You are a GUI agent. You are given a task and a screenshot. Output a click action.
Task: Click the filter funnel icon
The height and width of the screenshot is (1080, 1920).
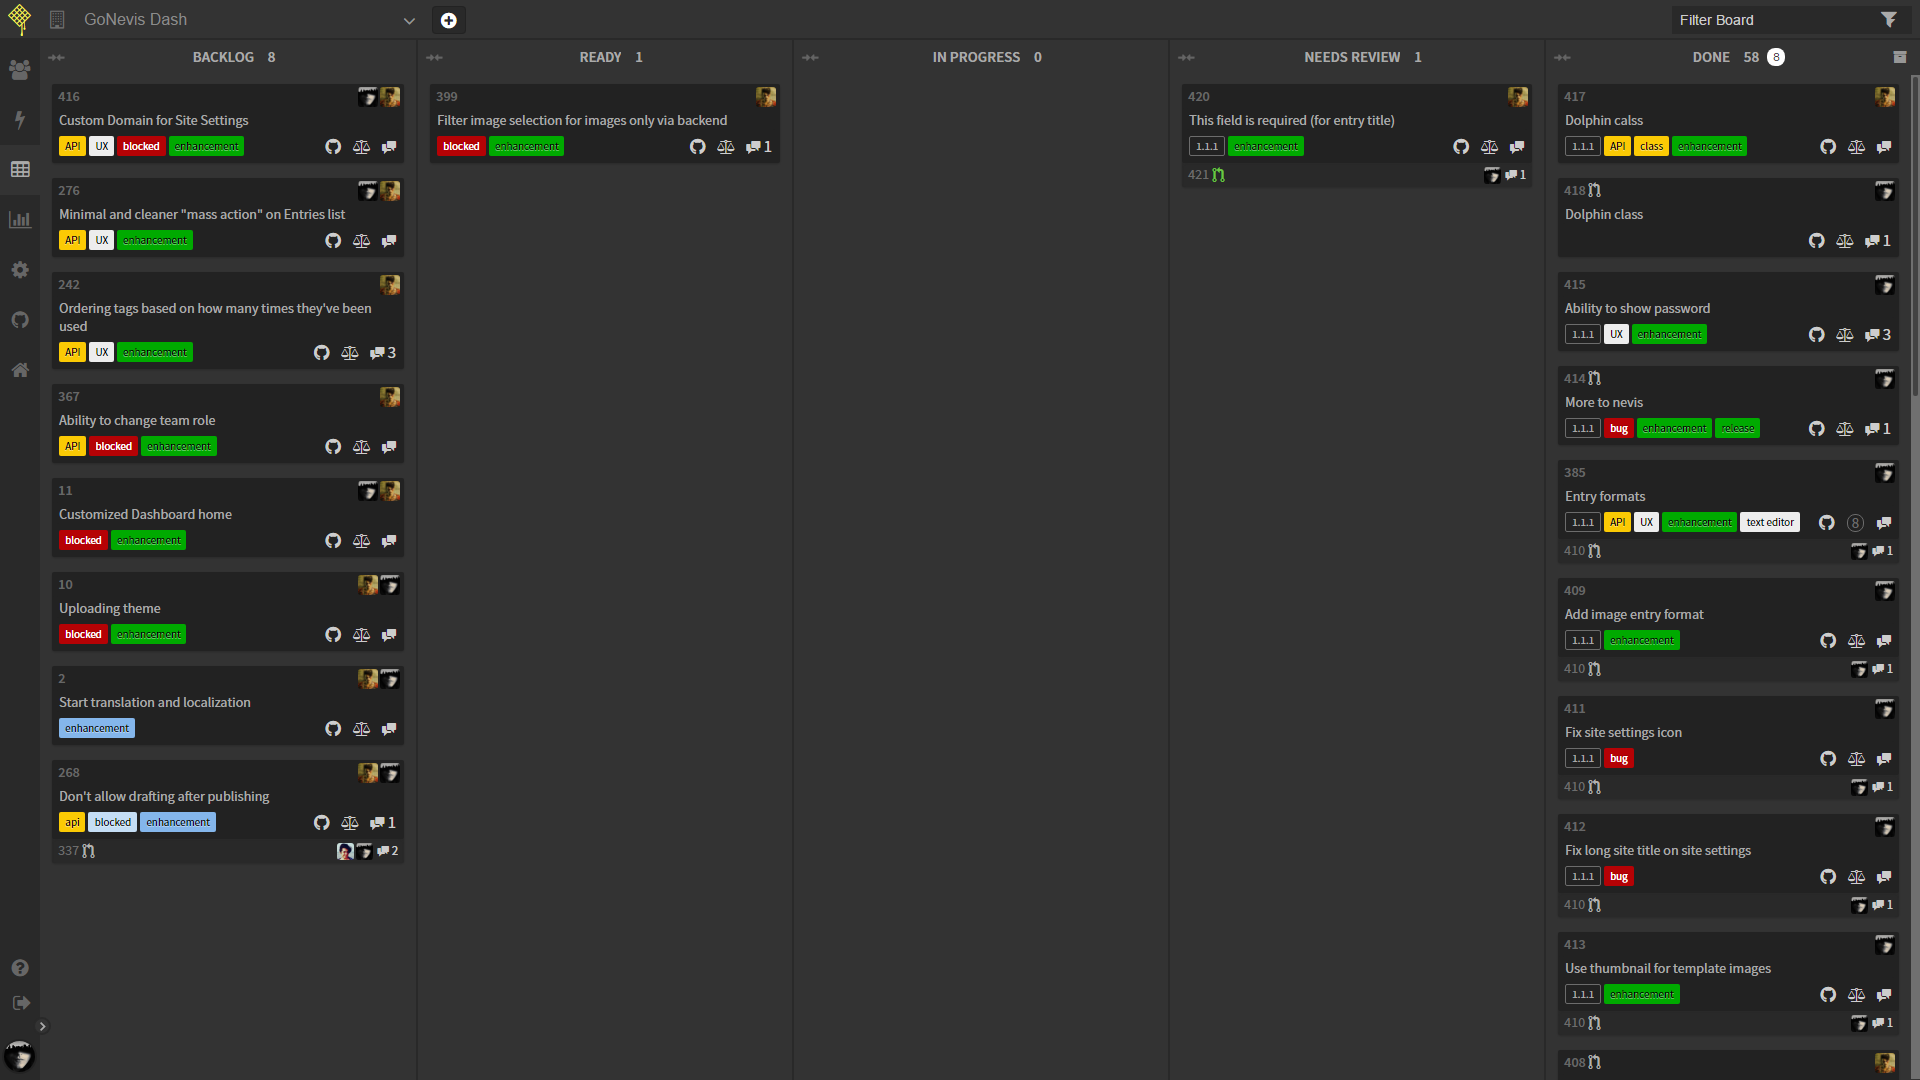1888,20
